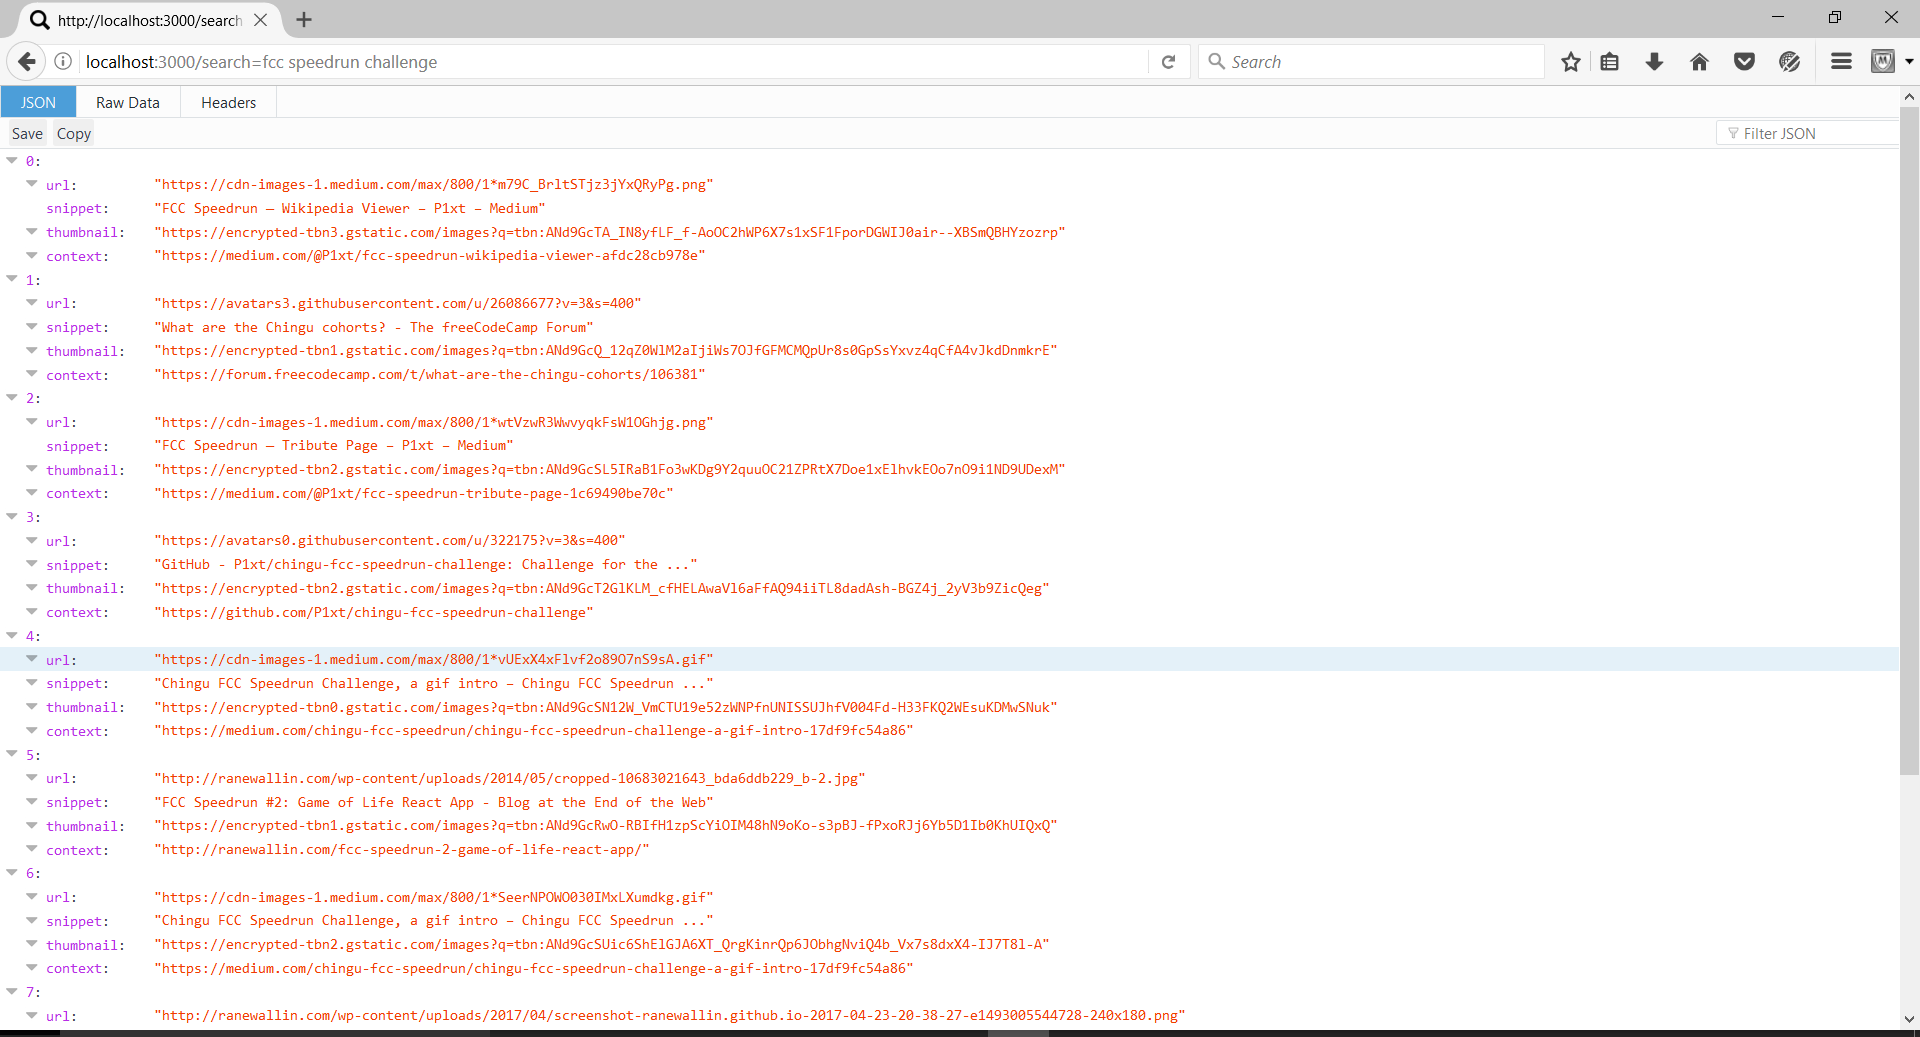Copy the JSON output

[74, 134]
